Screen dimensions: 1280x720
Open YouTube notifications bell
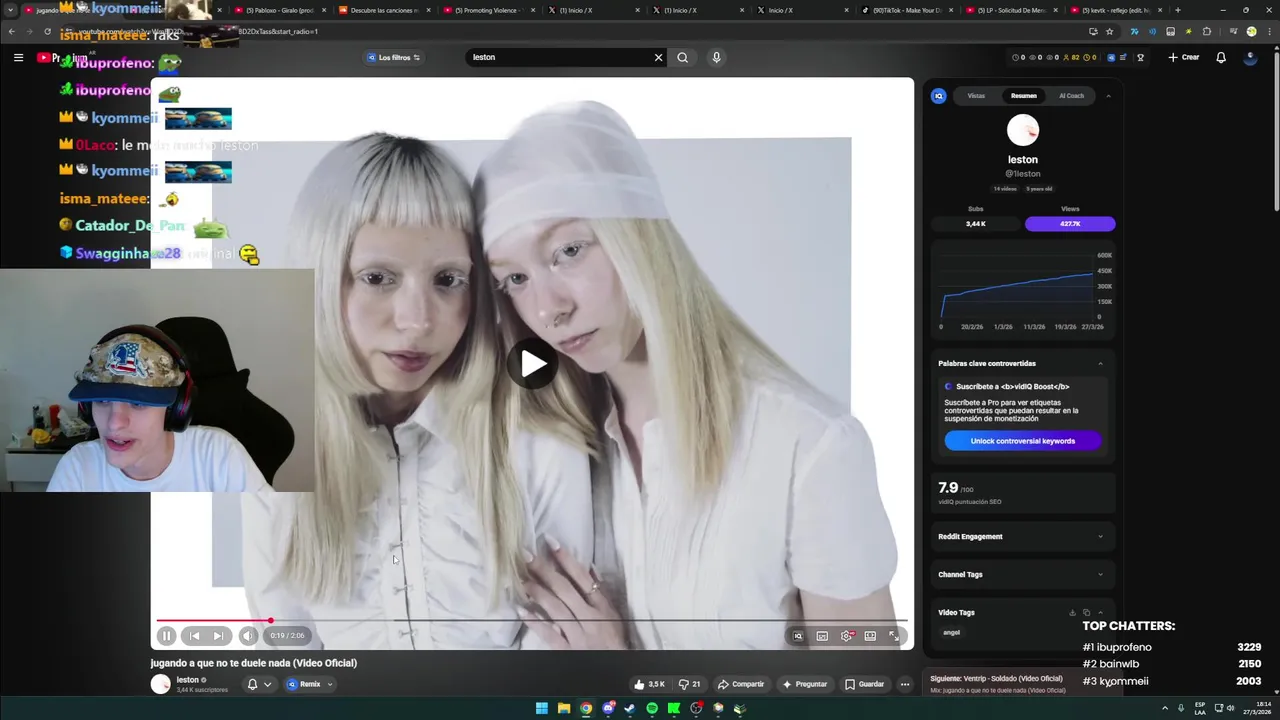click(1221, 57)
